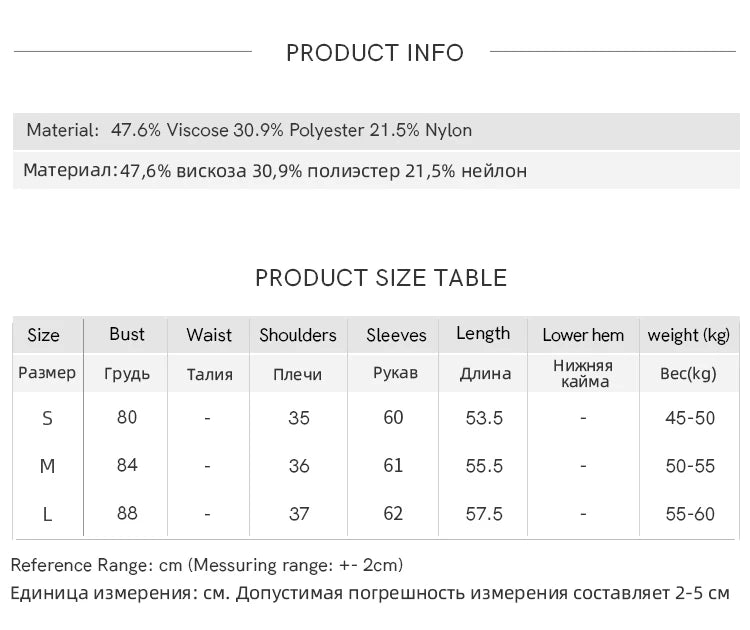Click the Size column header
Viewport: 750px width, 630px height.
[43, 335]
